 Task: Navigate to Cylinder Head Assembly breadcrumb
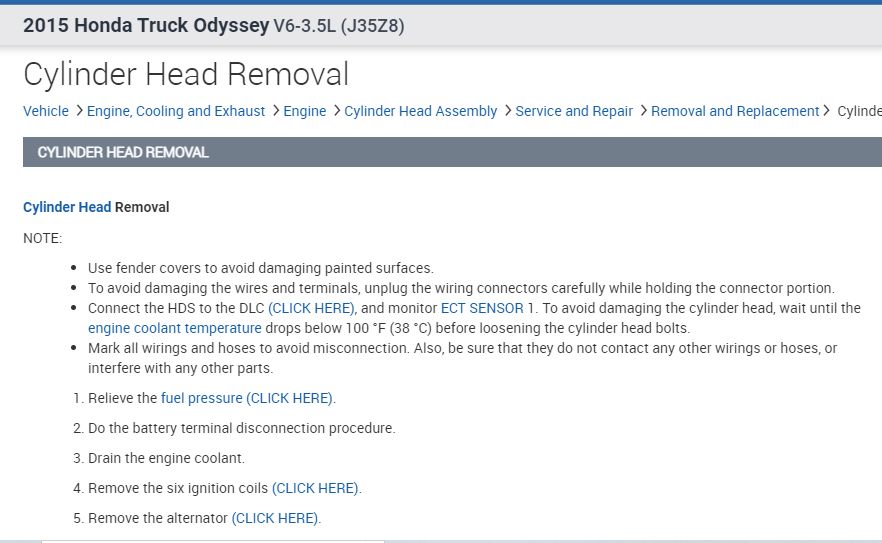point(420,111)
